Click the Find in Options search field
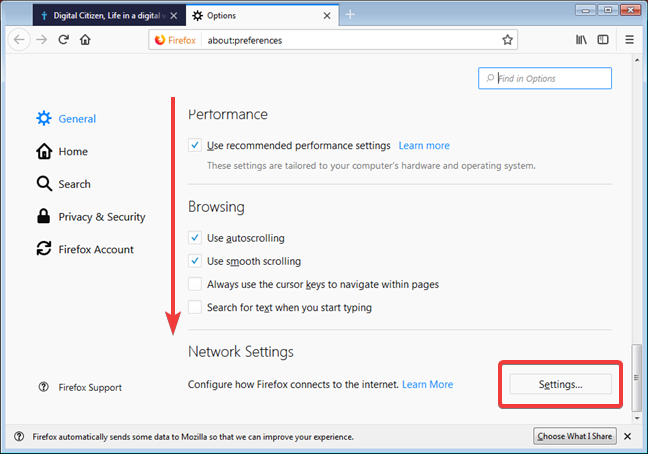Image resolution: width=648 pixels, height=454 pixels. point(545,78)
